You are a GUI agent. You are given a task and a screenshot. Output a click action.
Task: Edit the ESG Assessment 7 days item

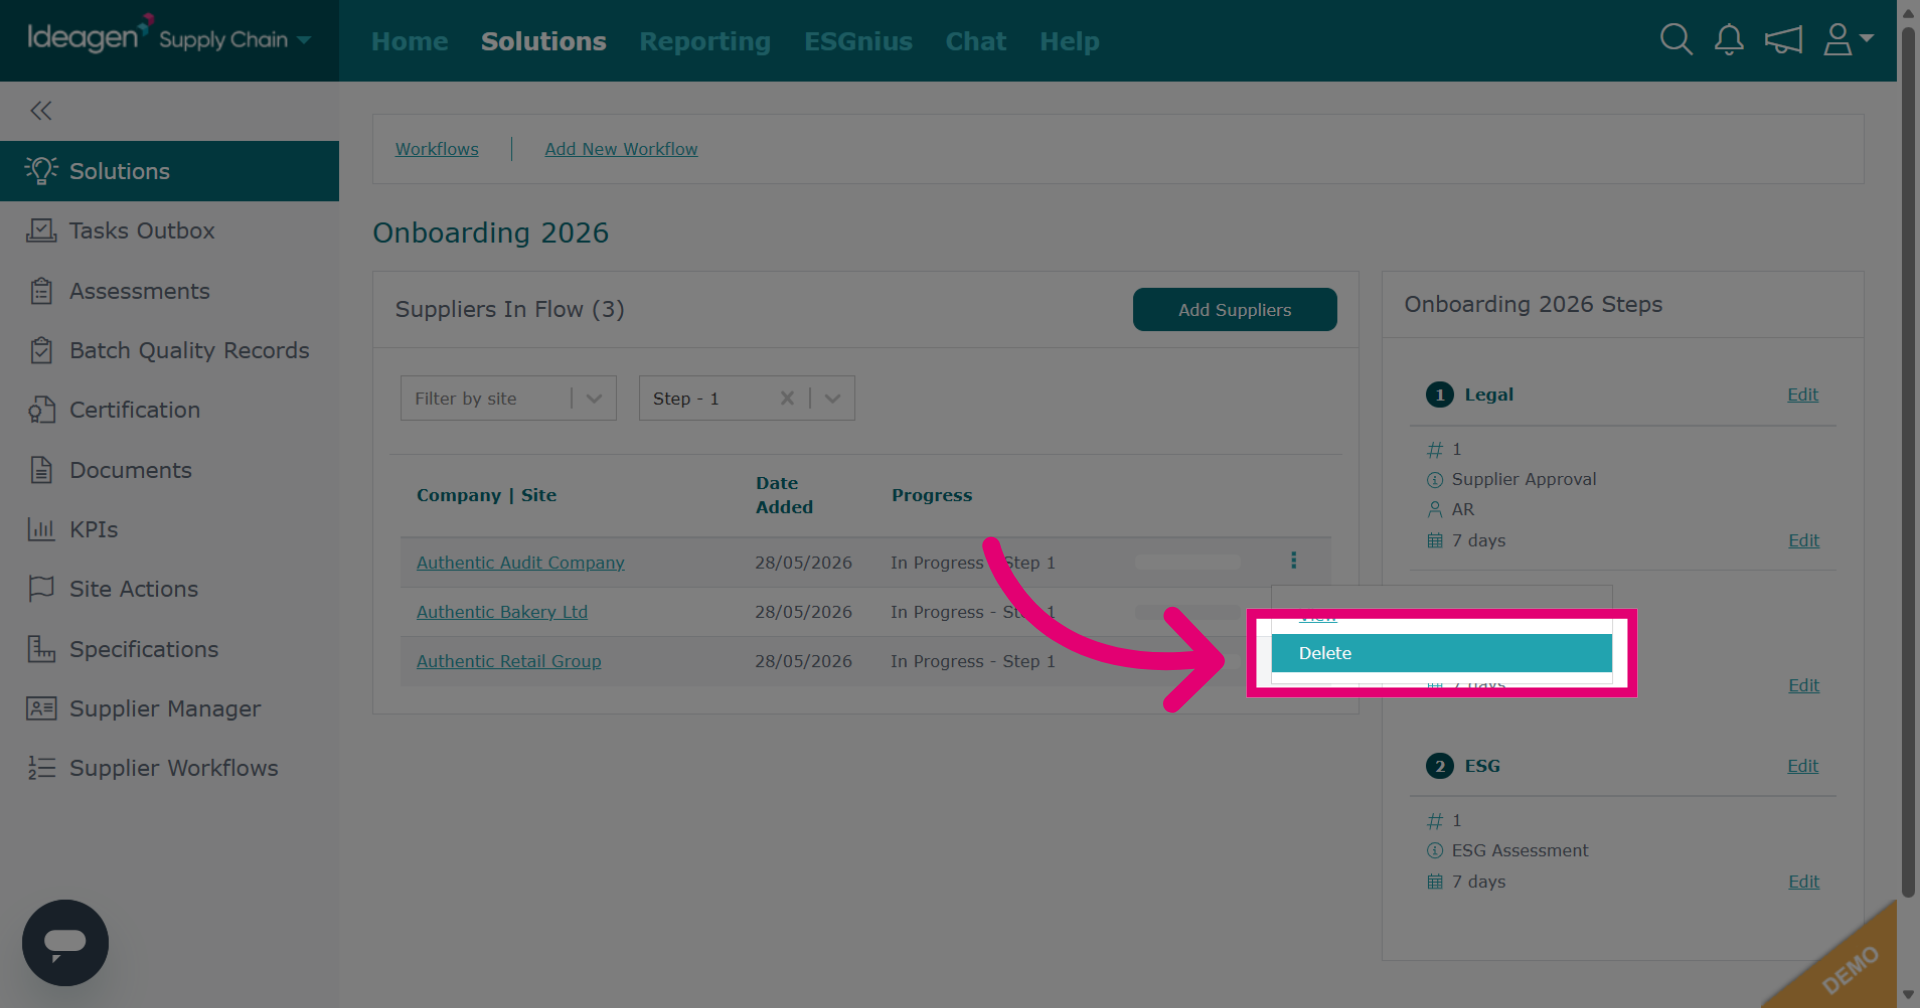pyautogui.click(x=1803, y=882)
